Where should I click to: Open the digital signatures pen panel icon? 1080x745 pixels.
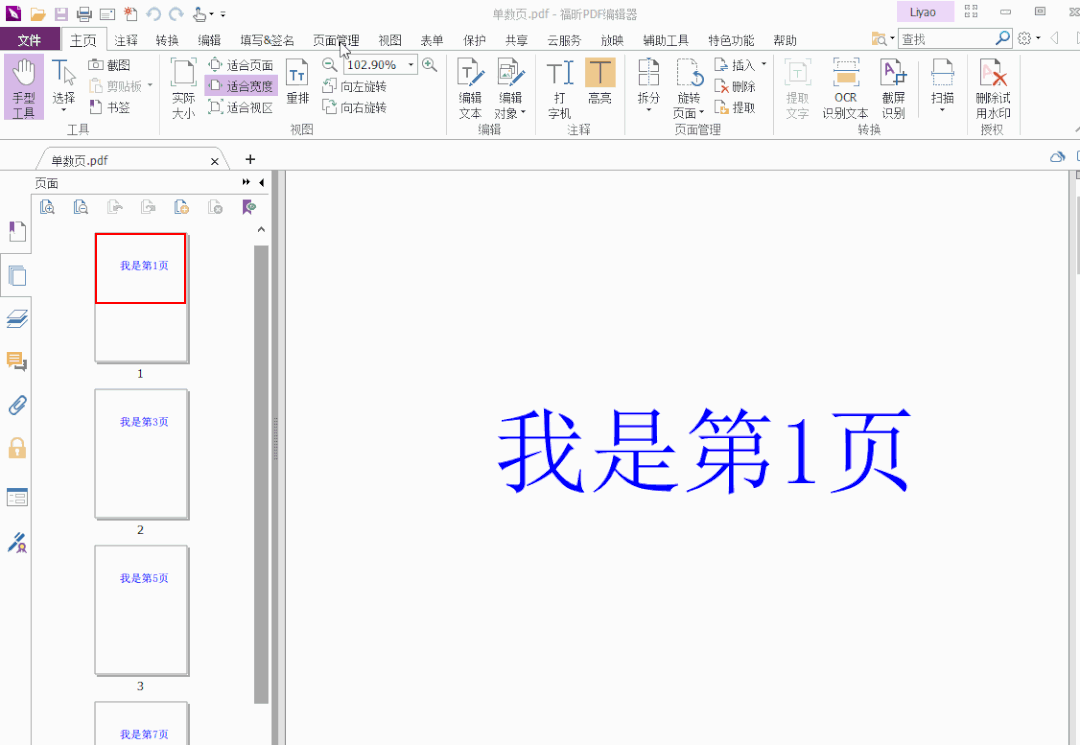(x=17, y=543)
